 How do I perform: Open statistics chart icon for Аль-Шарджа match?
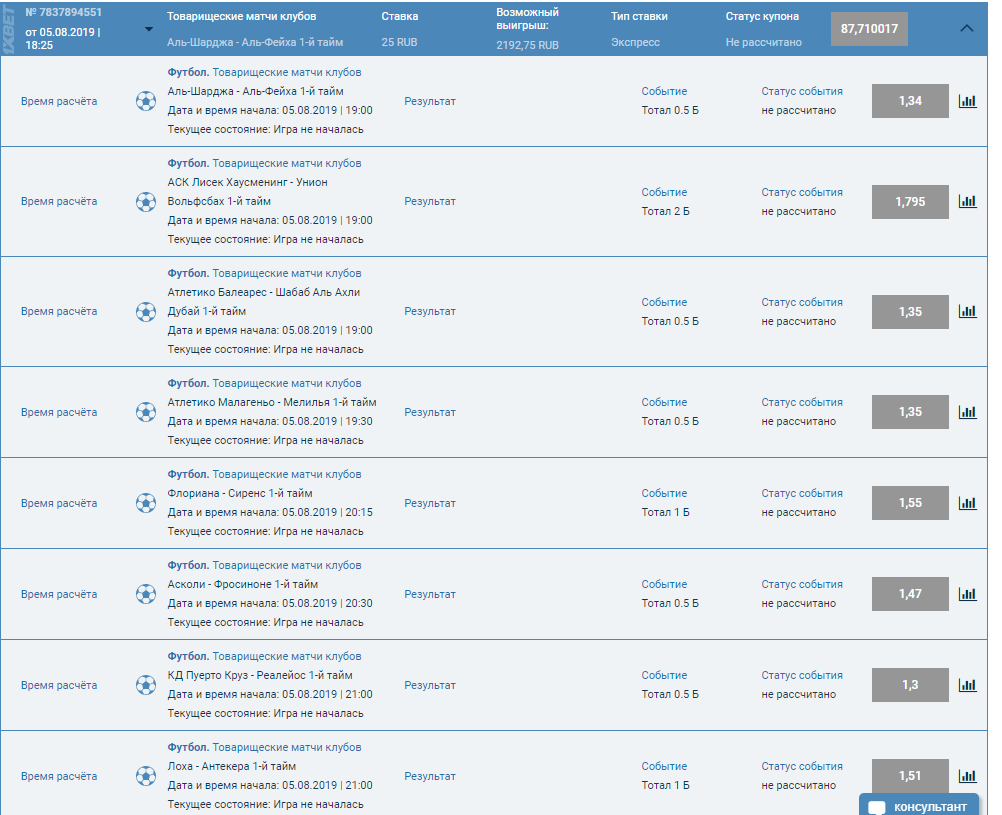[967, 101]
